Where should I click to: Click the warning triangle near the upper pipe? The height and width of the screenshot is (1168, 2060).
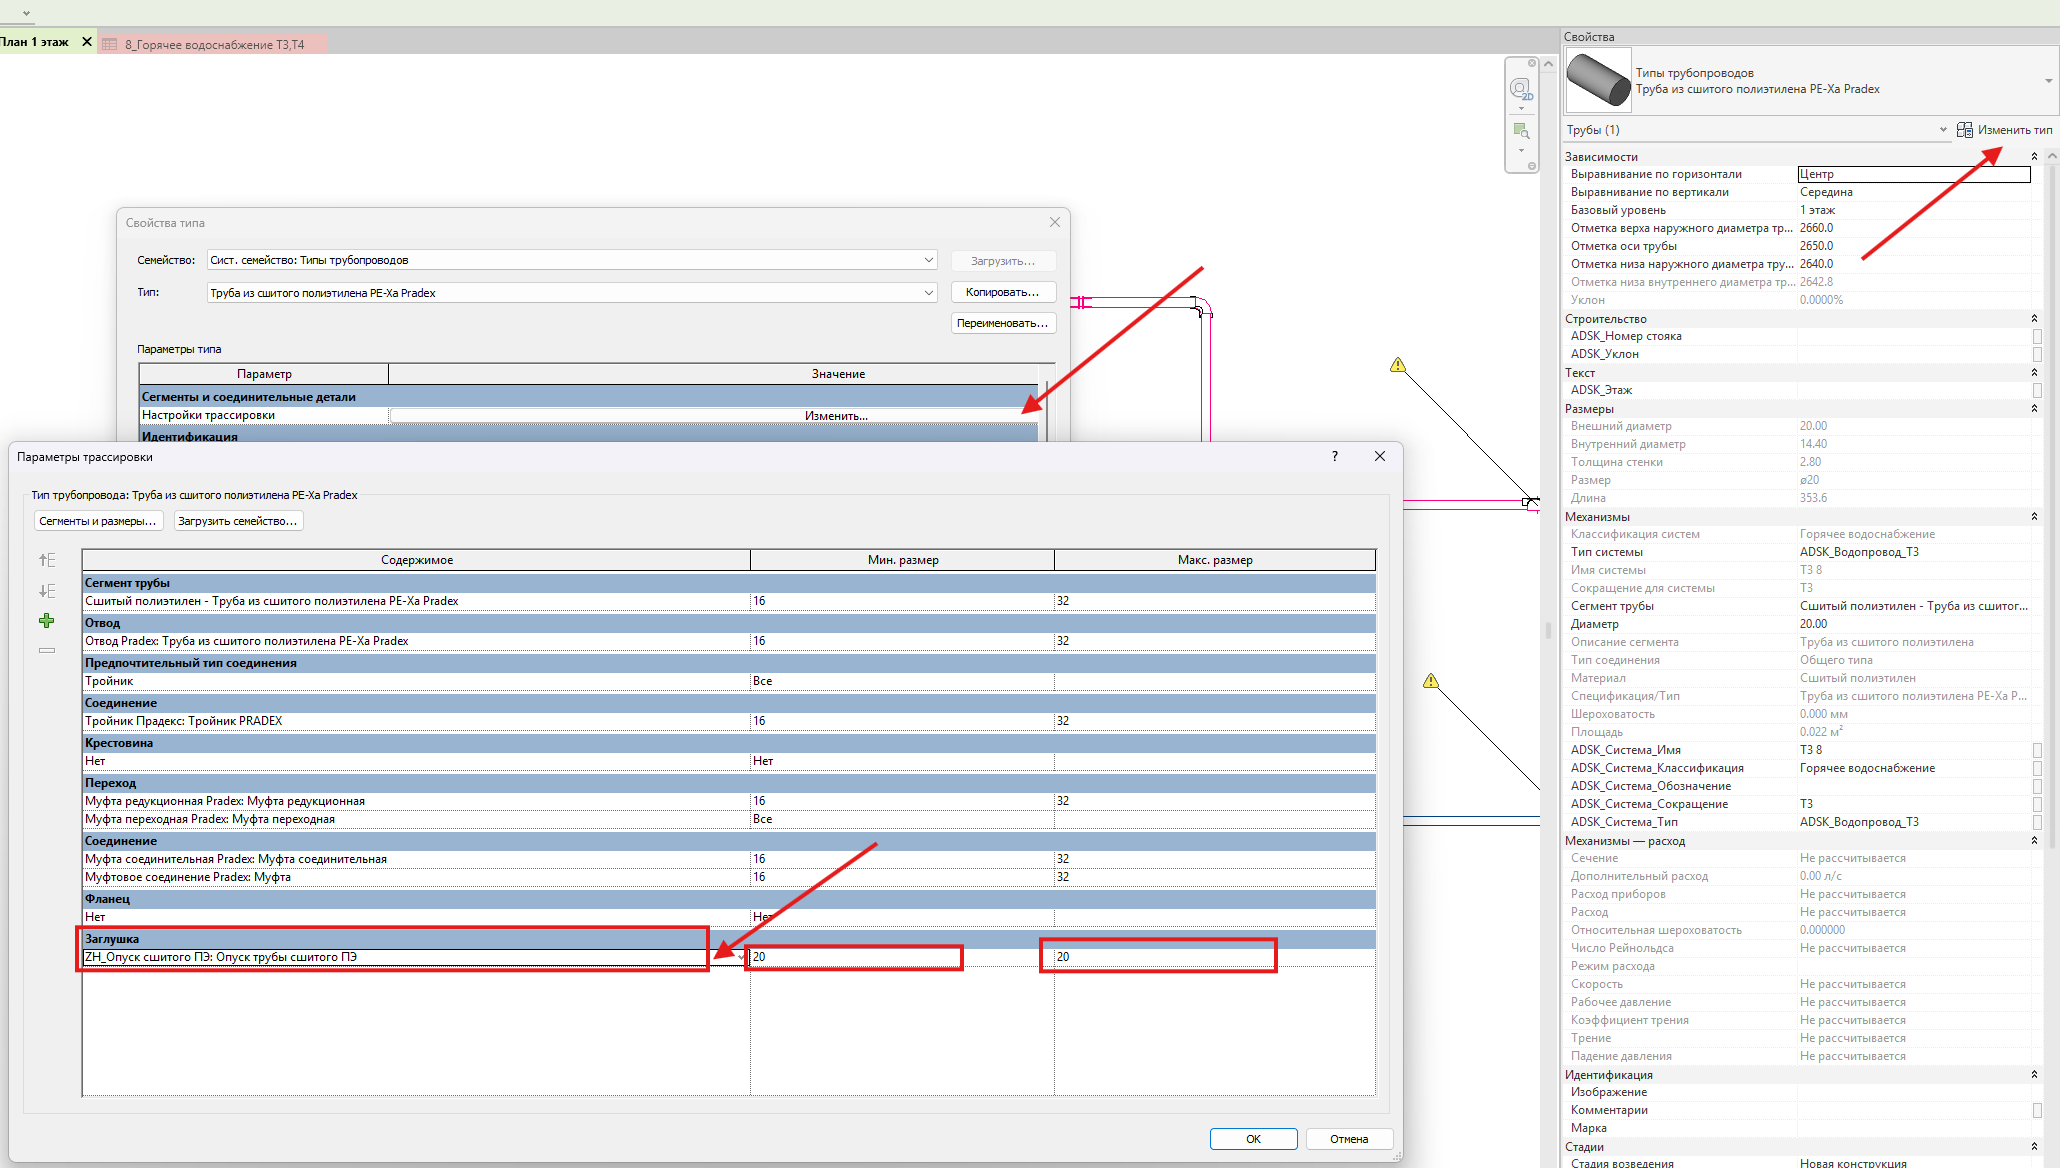point(1398,365)
